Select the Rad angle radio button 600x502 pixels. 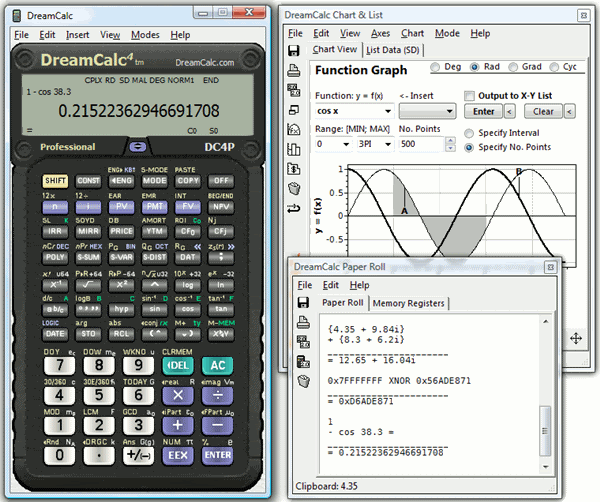point(474,67)
